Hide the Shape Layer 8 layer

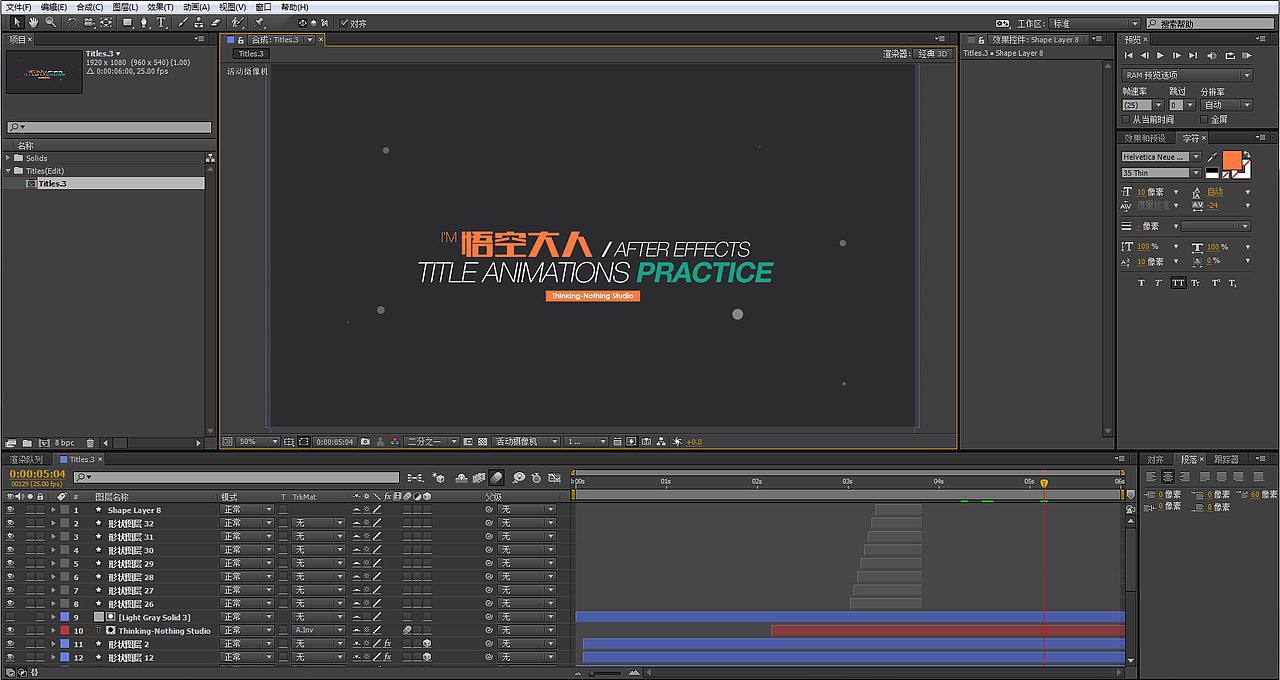11,510
